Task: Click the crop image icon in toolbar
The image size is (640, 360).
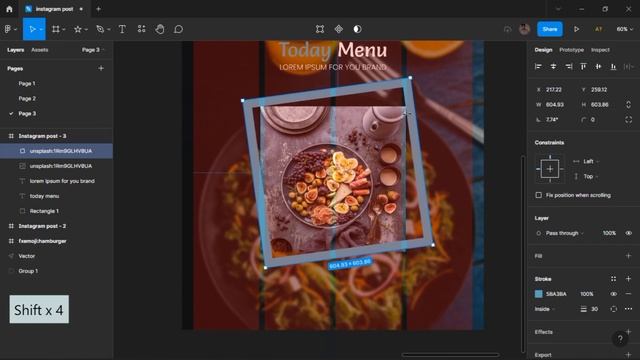Action: point(320,29)
